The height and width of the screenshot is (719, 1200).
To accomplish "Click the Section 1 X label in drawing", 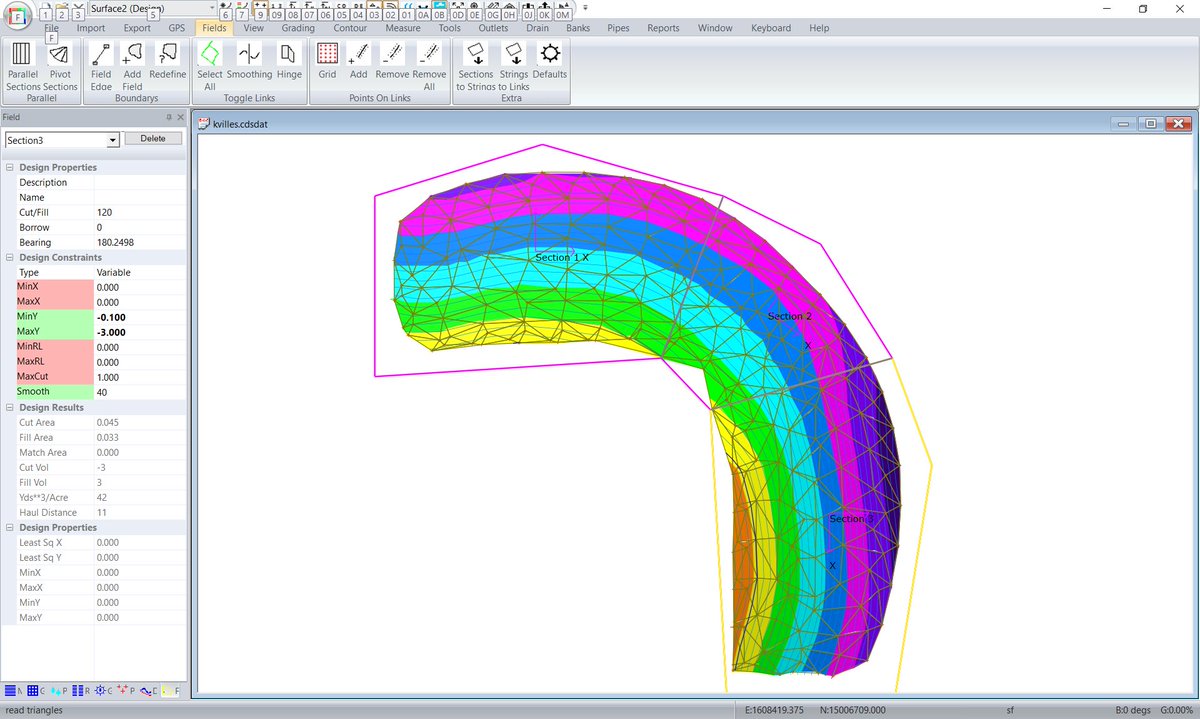I will [562, 258].
